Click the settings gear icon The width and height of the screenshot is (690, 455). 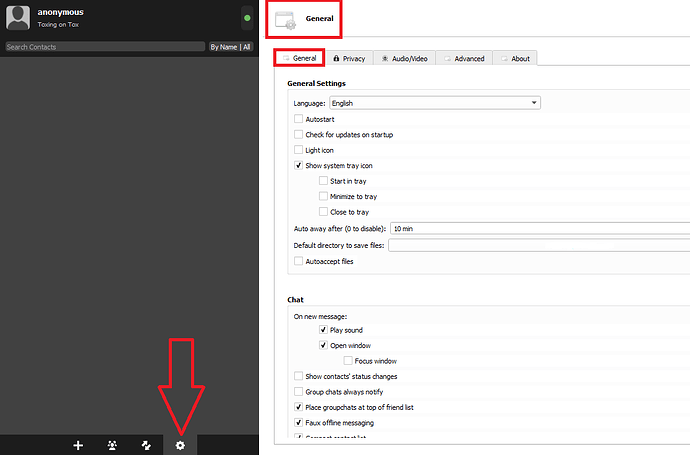click(180, 445)
